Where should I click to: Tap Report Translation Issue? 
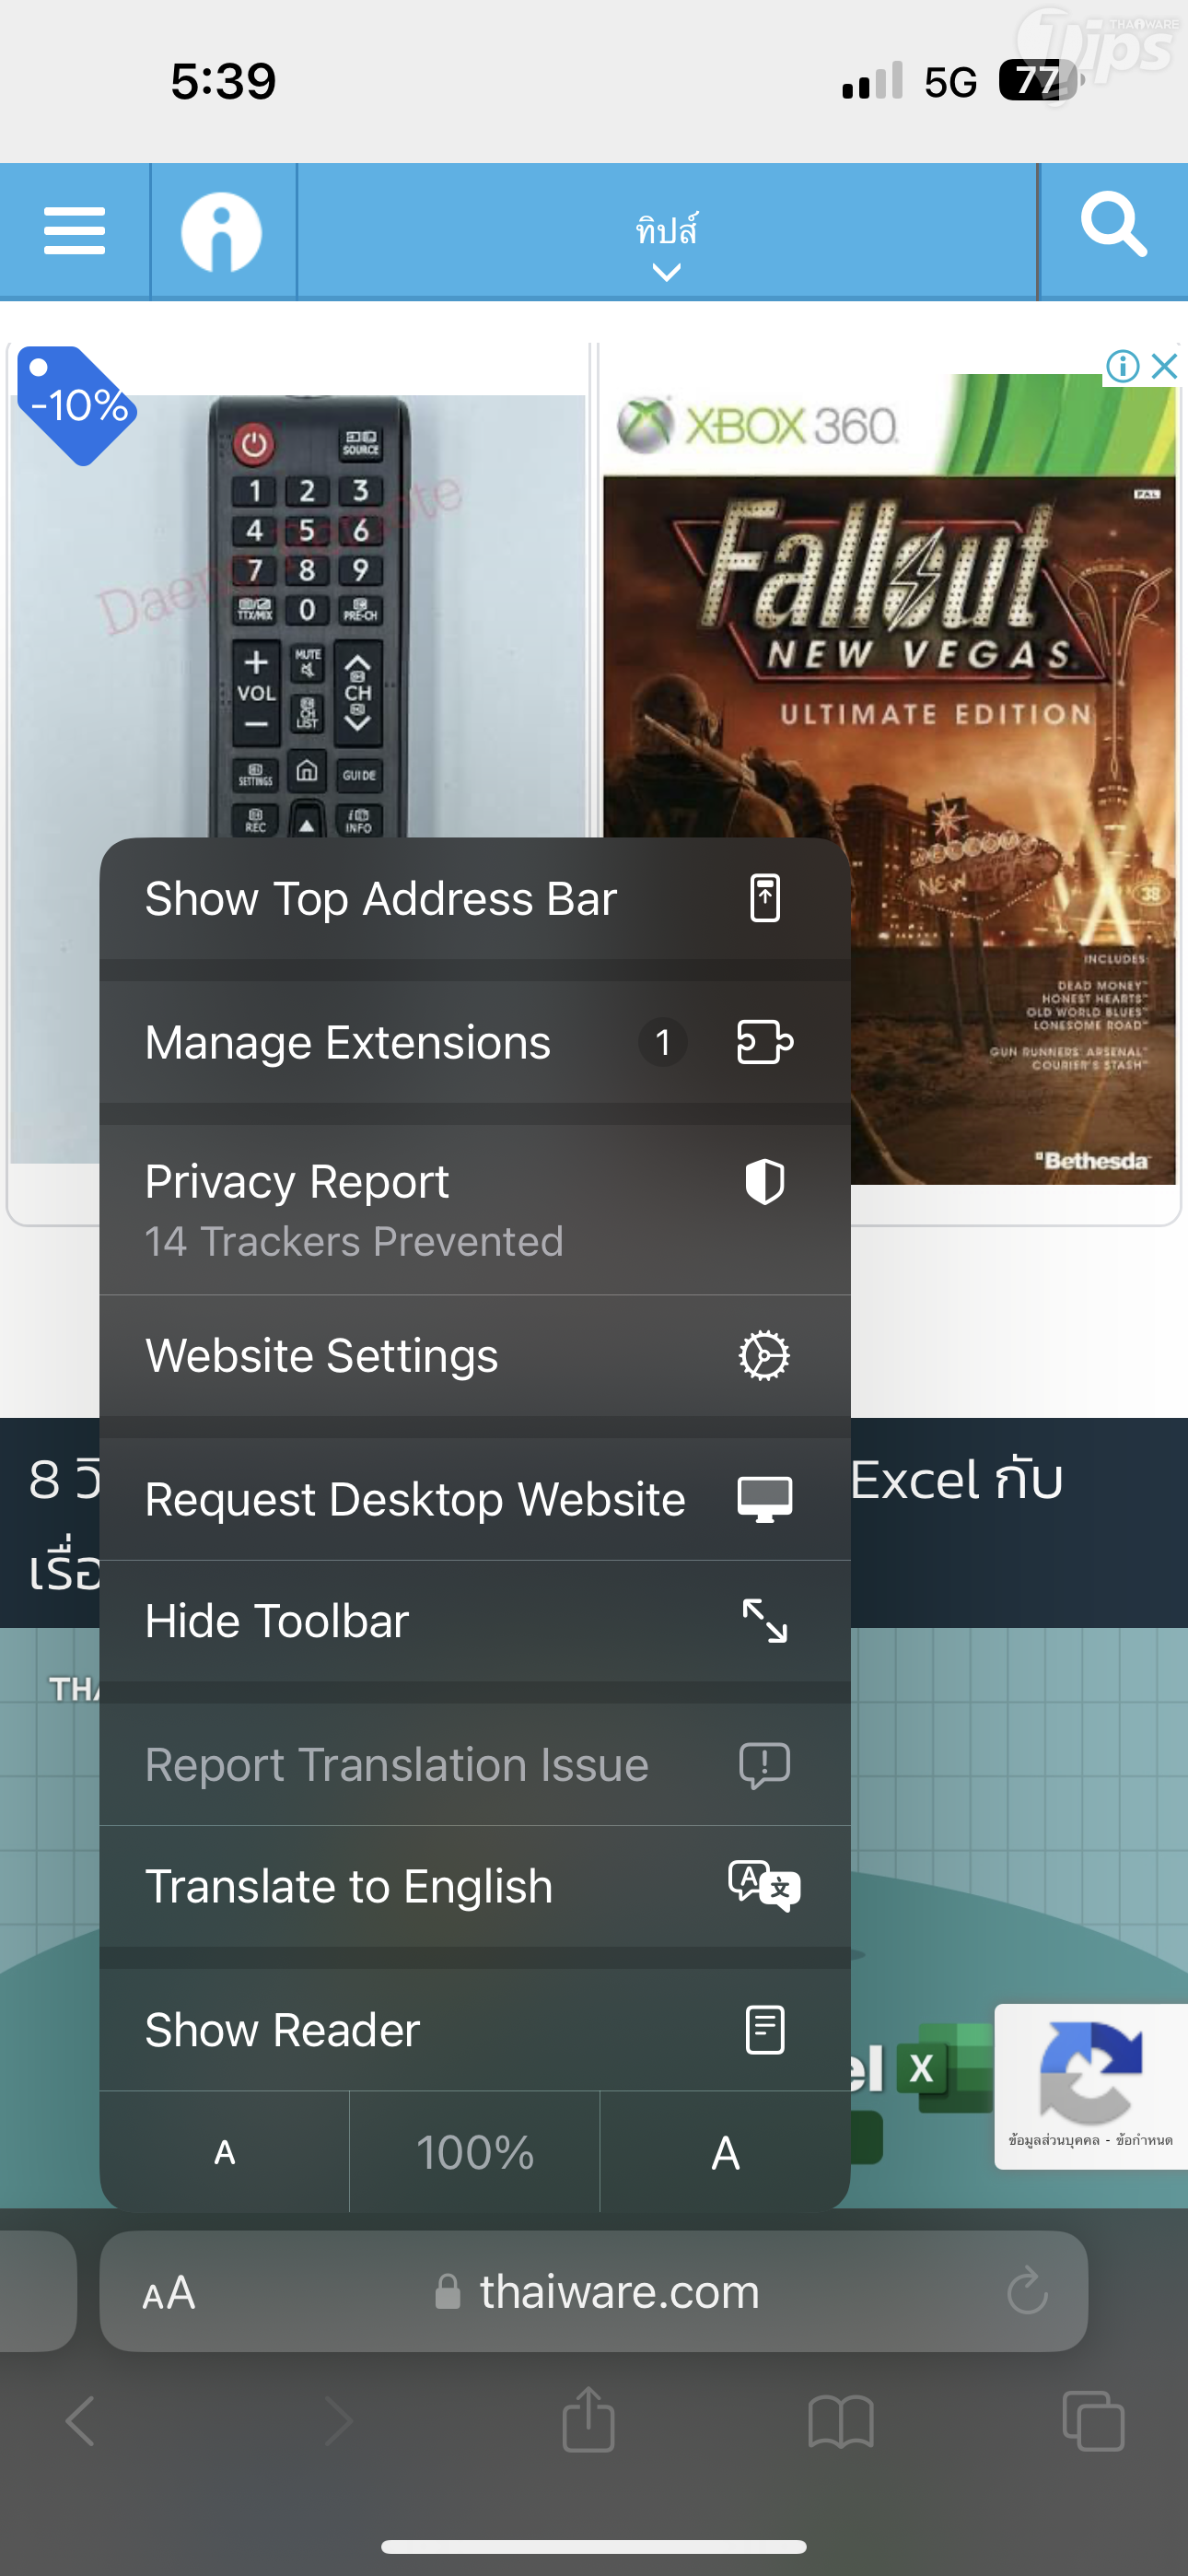coord(475,1765)
